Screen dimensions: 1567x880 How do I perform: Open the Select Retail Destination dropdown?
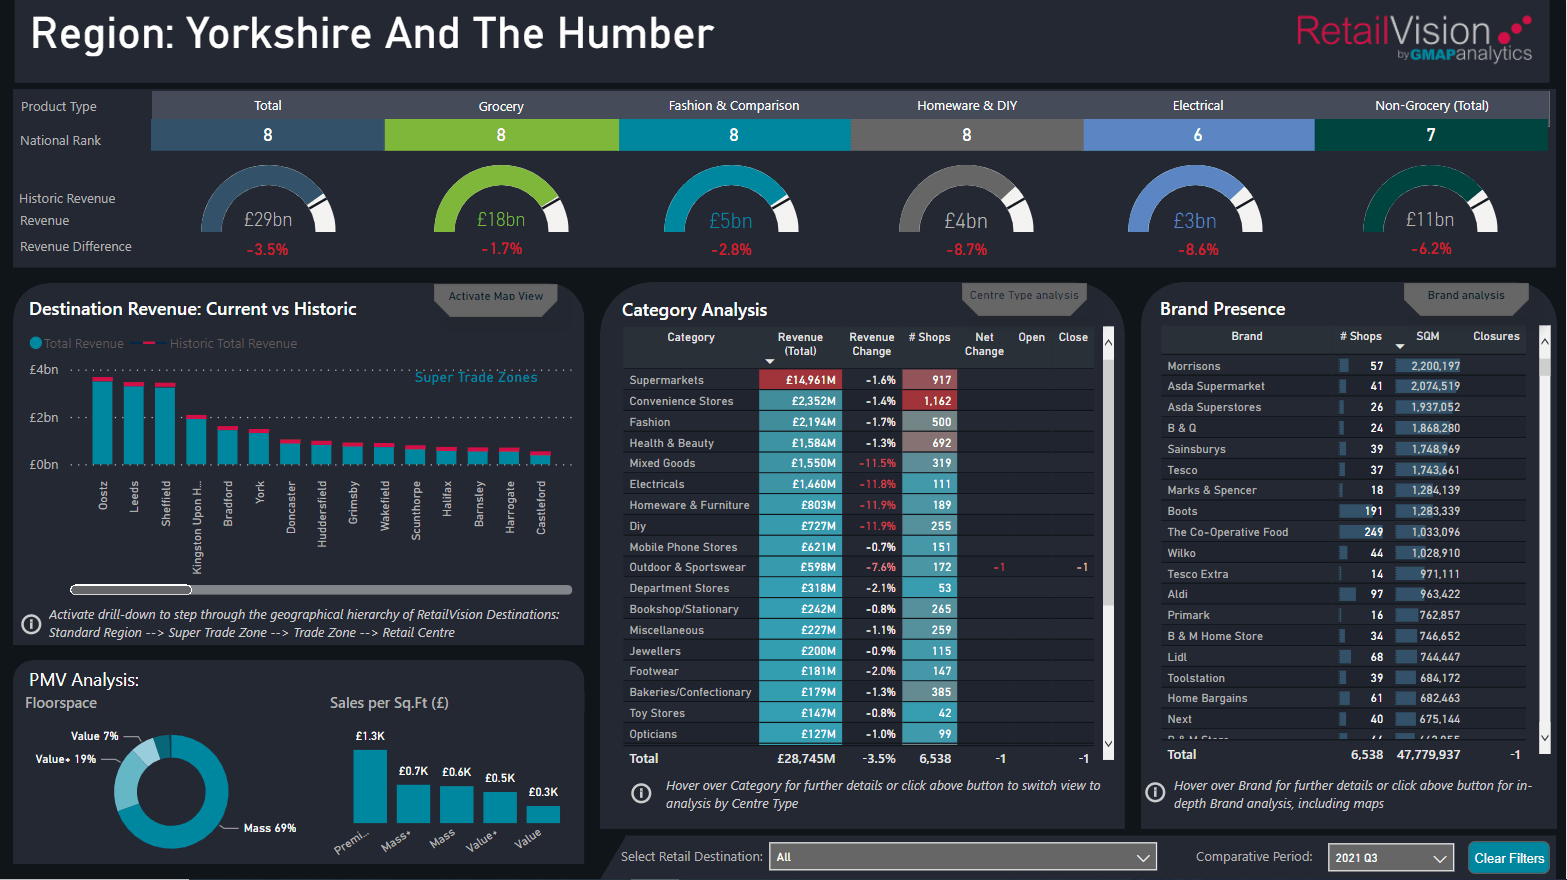[x=963, y=857]
